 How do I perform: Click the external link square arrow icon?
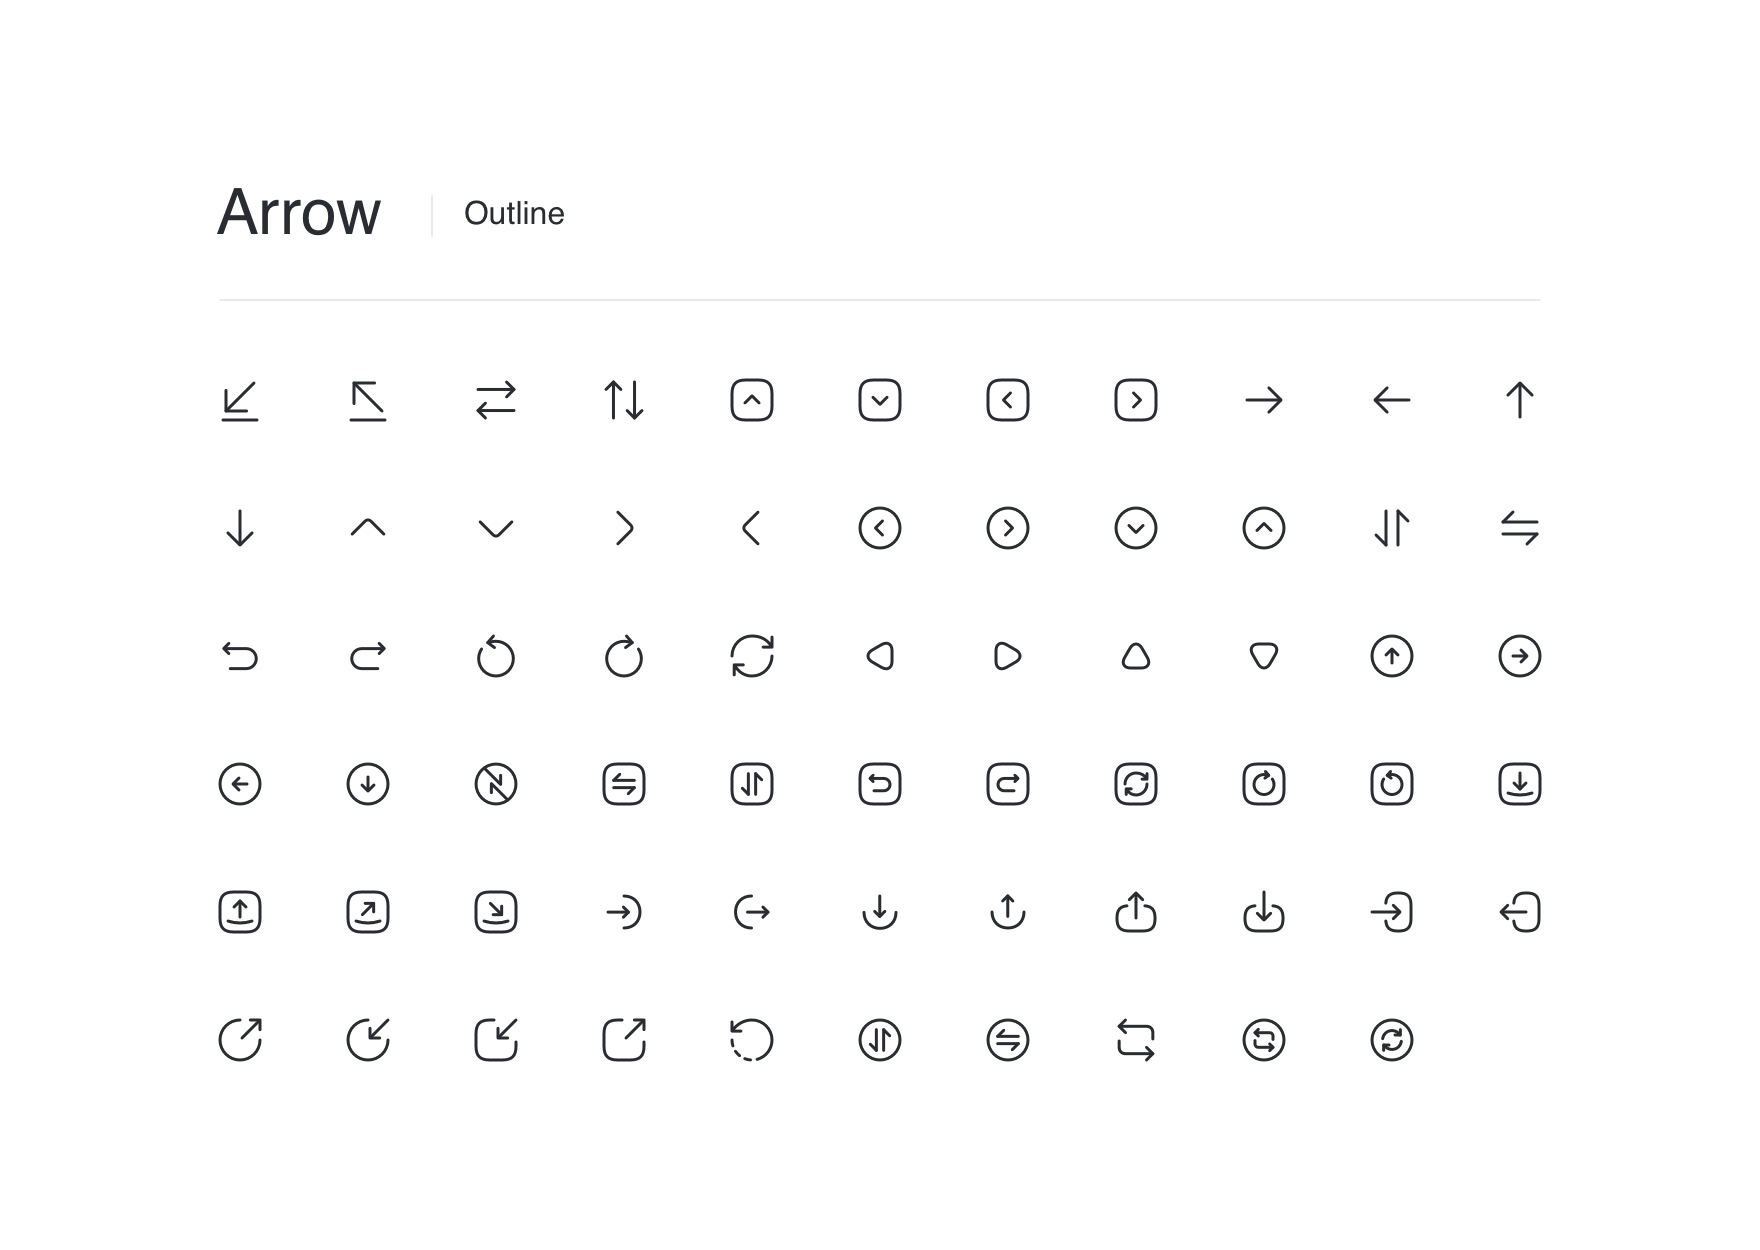click(624, 1040)
